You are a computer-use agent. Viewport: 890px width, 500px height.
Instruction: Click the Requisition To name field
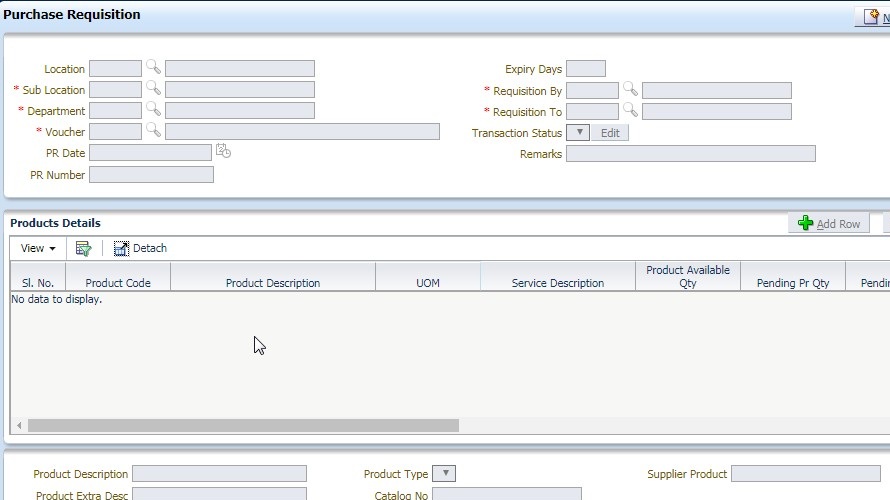coord(717,112)
